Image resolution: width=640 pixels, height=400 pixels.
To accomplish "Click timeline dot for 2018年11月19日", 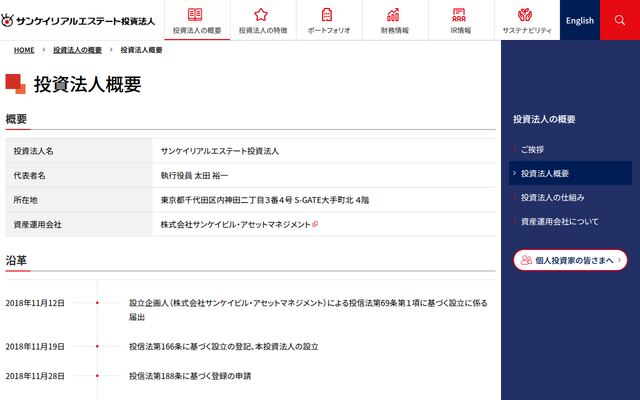I will click(97, 347).
